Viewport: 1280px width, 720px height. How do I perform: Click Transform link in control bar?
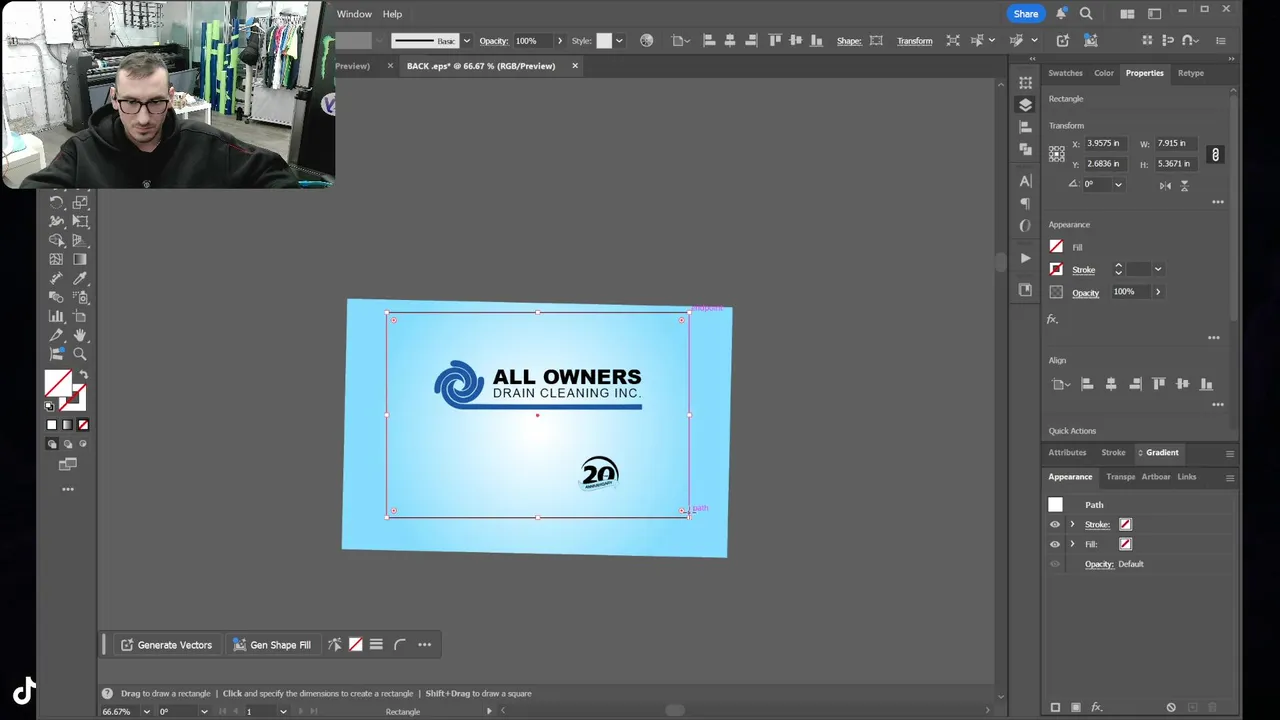click(914, 41)
